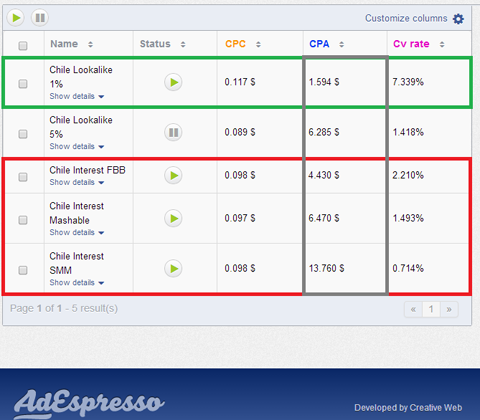Expand Show details for Chile Lookalike 5%
480x420 pixels.
77,146
